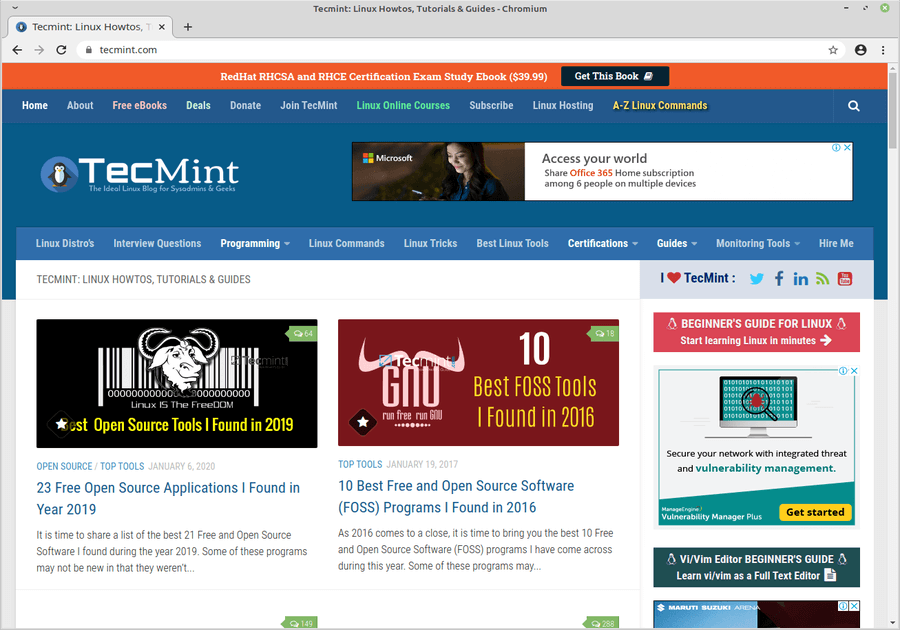Viewport: 900px width, 630px height.
Task: Open the About page
Action: coord(80,106)
